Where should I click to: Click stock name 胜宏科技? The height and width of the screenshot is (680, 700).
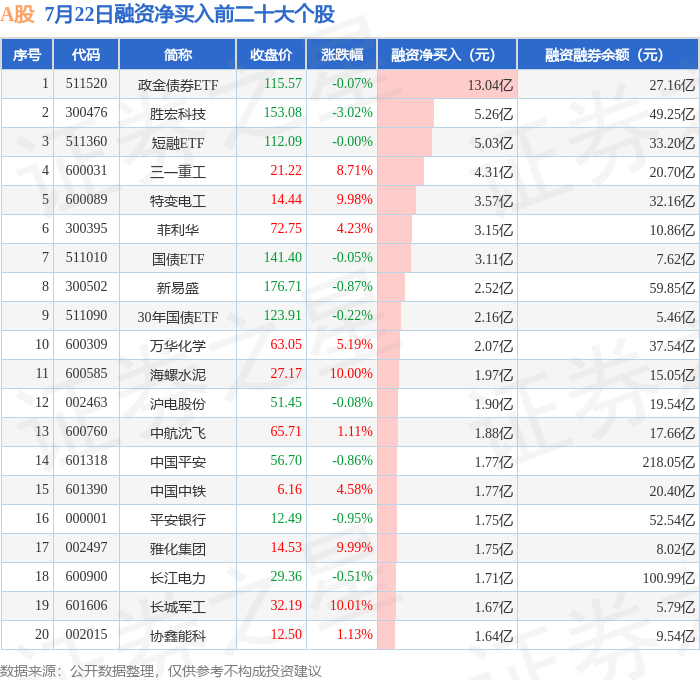click(x=178, y=113)
